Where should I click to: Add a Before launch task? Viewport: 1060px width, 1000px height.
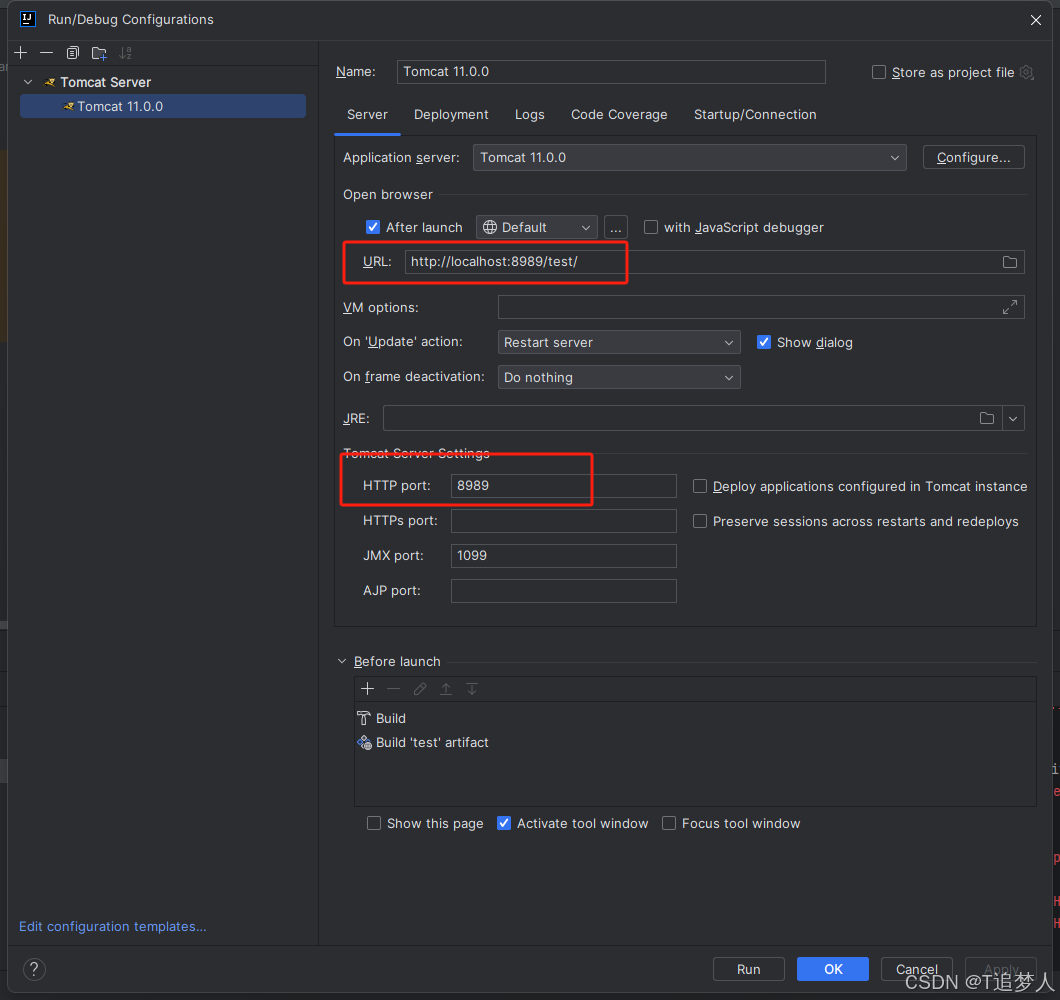368,688
